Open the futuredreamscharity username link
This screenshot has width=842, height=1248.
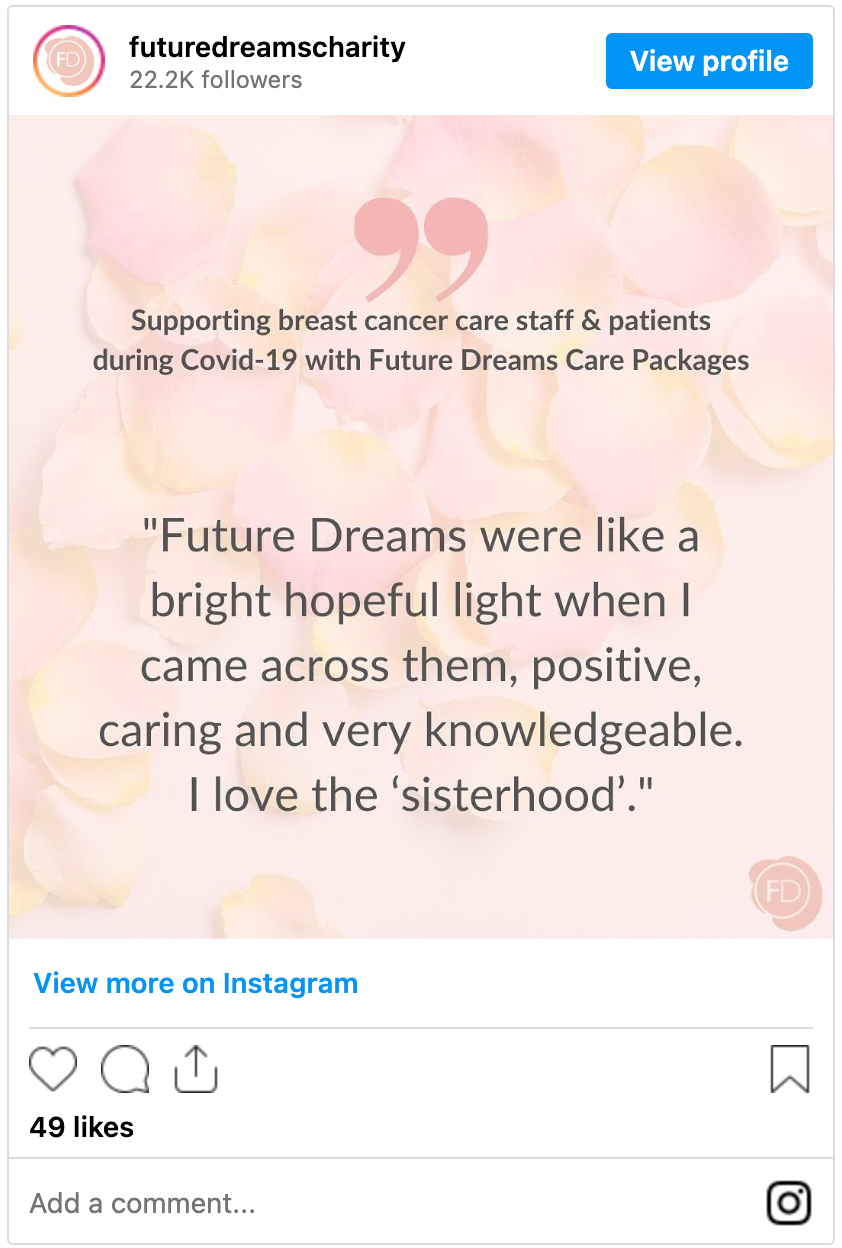(x=267, y=46)
